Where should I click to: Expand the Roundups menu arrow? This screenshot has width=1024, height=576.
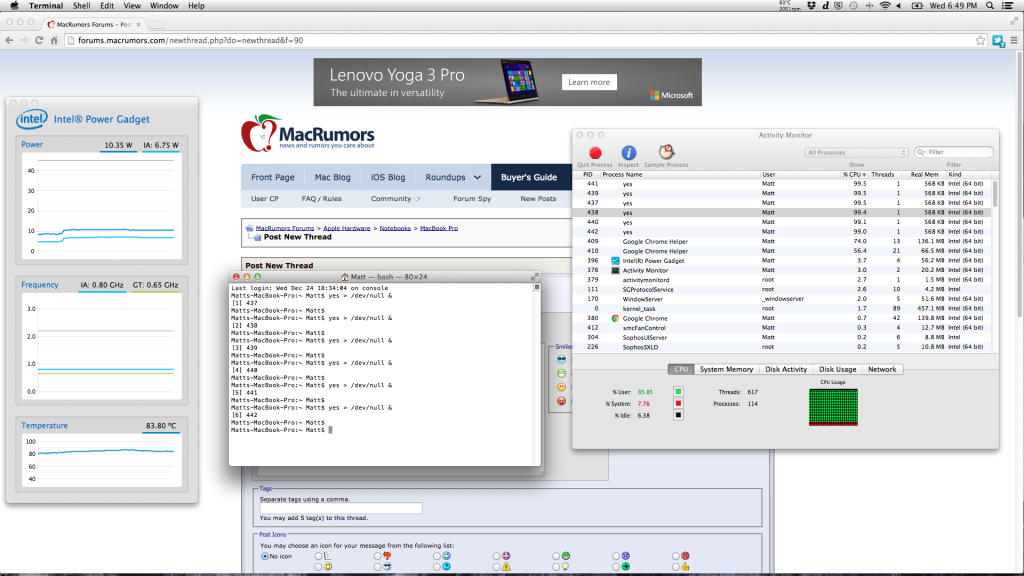477,178
